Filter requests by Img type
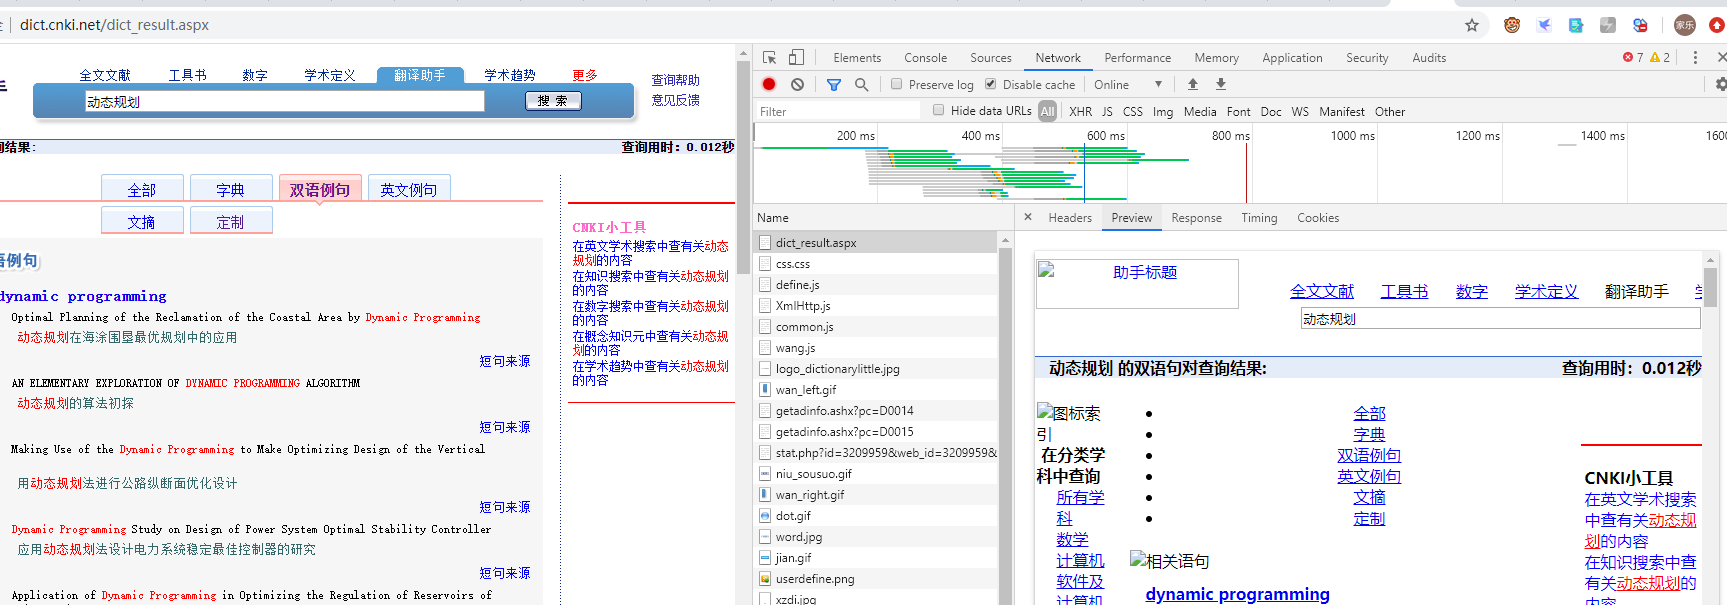 point(1162,112)
